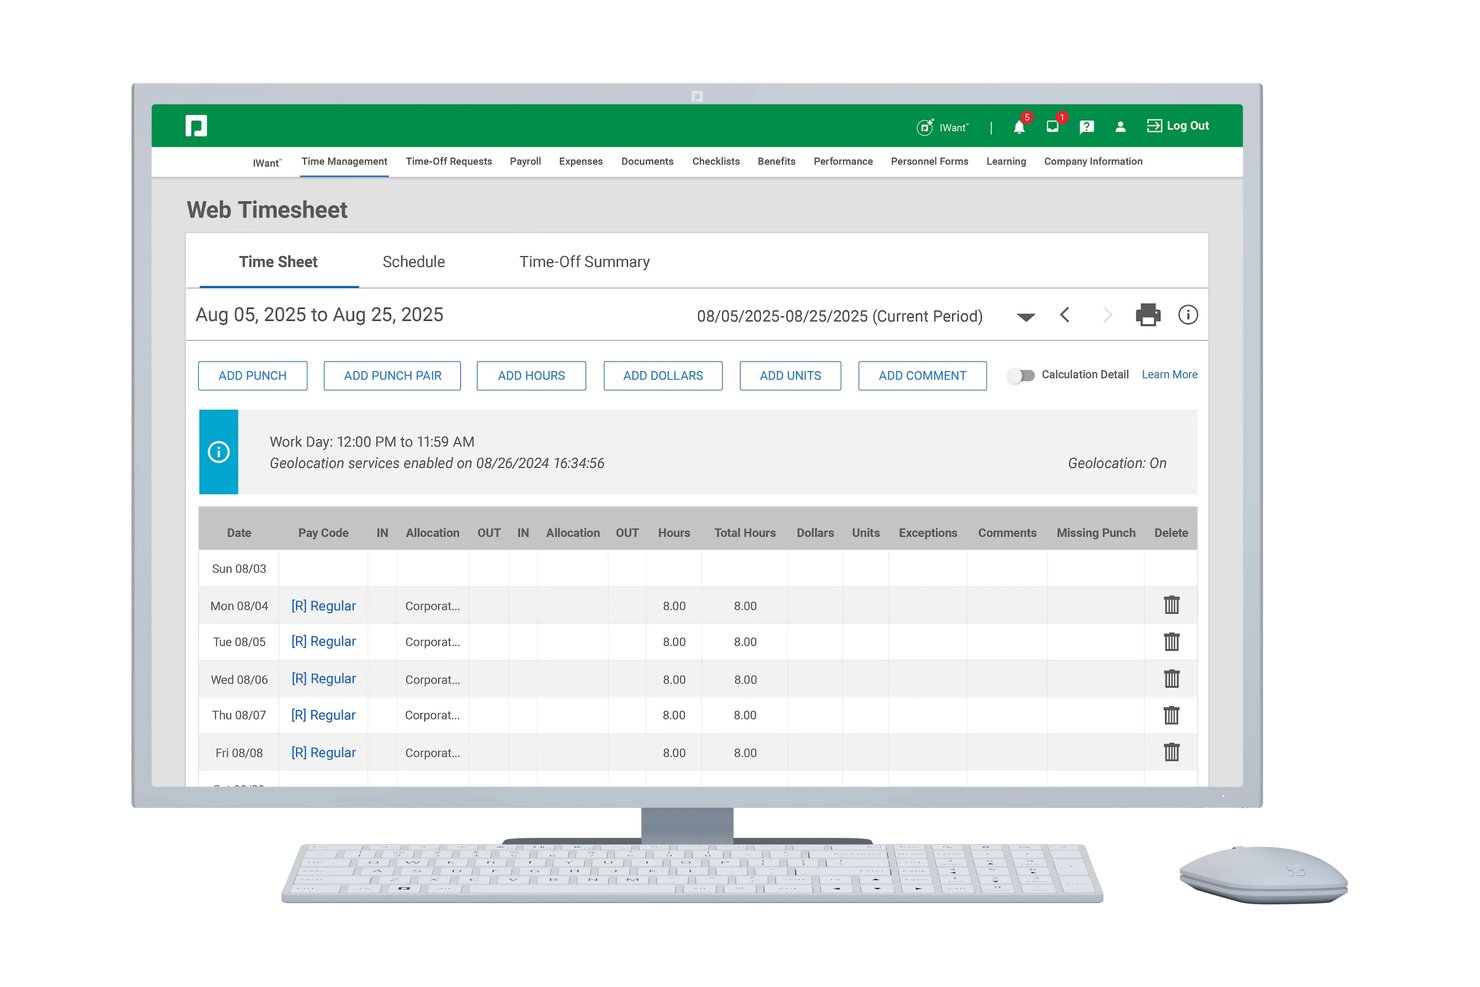The image size is (1480, 987).
Task: Click the Pay Code column header
Action: point(323,533)
